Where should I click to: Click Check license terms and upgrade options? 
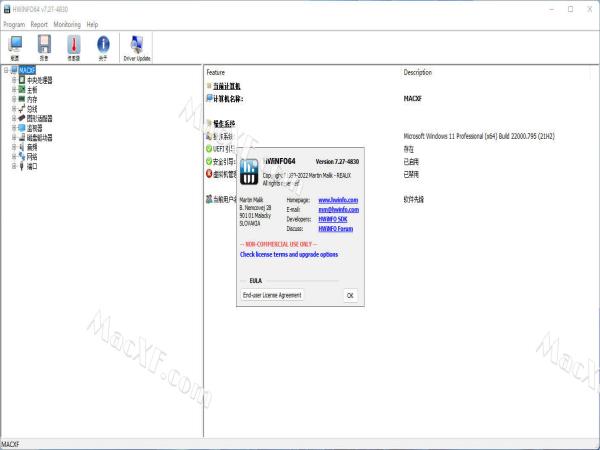[x=289, y=254]
